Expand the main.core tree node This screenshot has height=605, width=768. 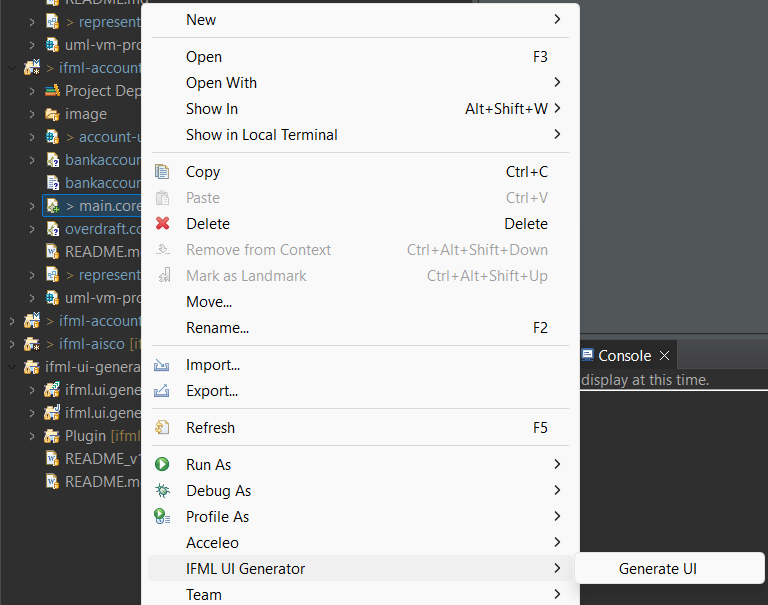tap(32, 206)
